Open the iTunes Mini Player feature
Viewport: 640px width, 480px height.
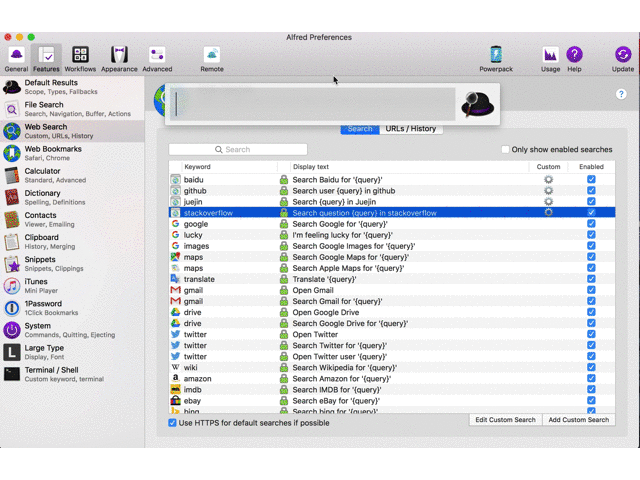tap(72, 286)
